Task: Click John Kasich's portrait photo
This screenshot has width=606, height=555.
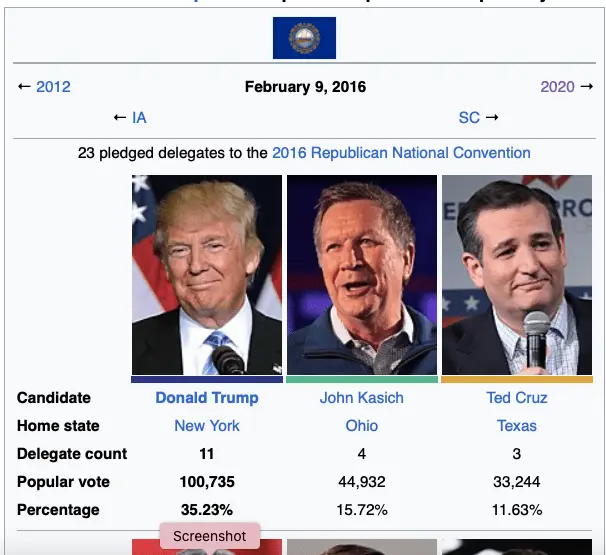Action: pos(362,275)
